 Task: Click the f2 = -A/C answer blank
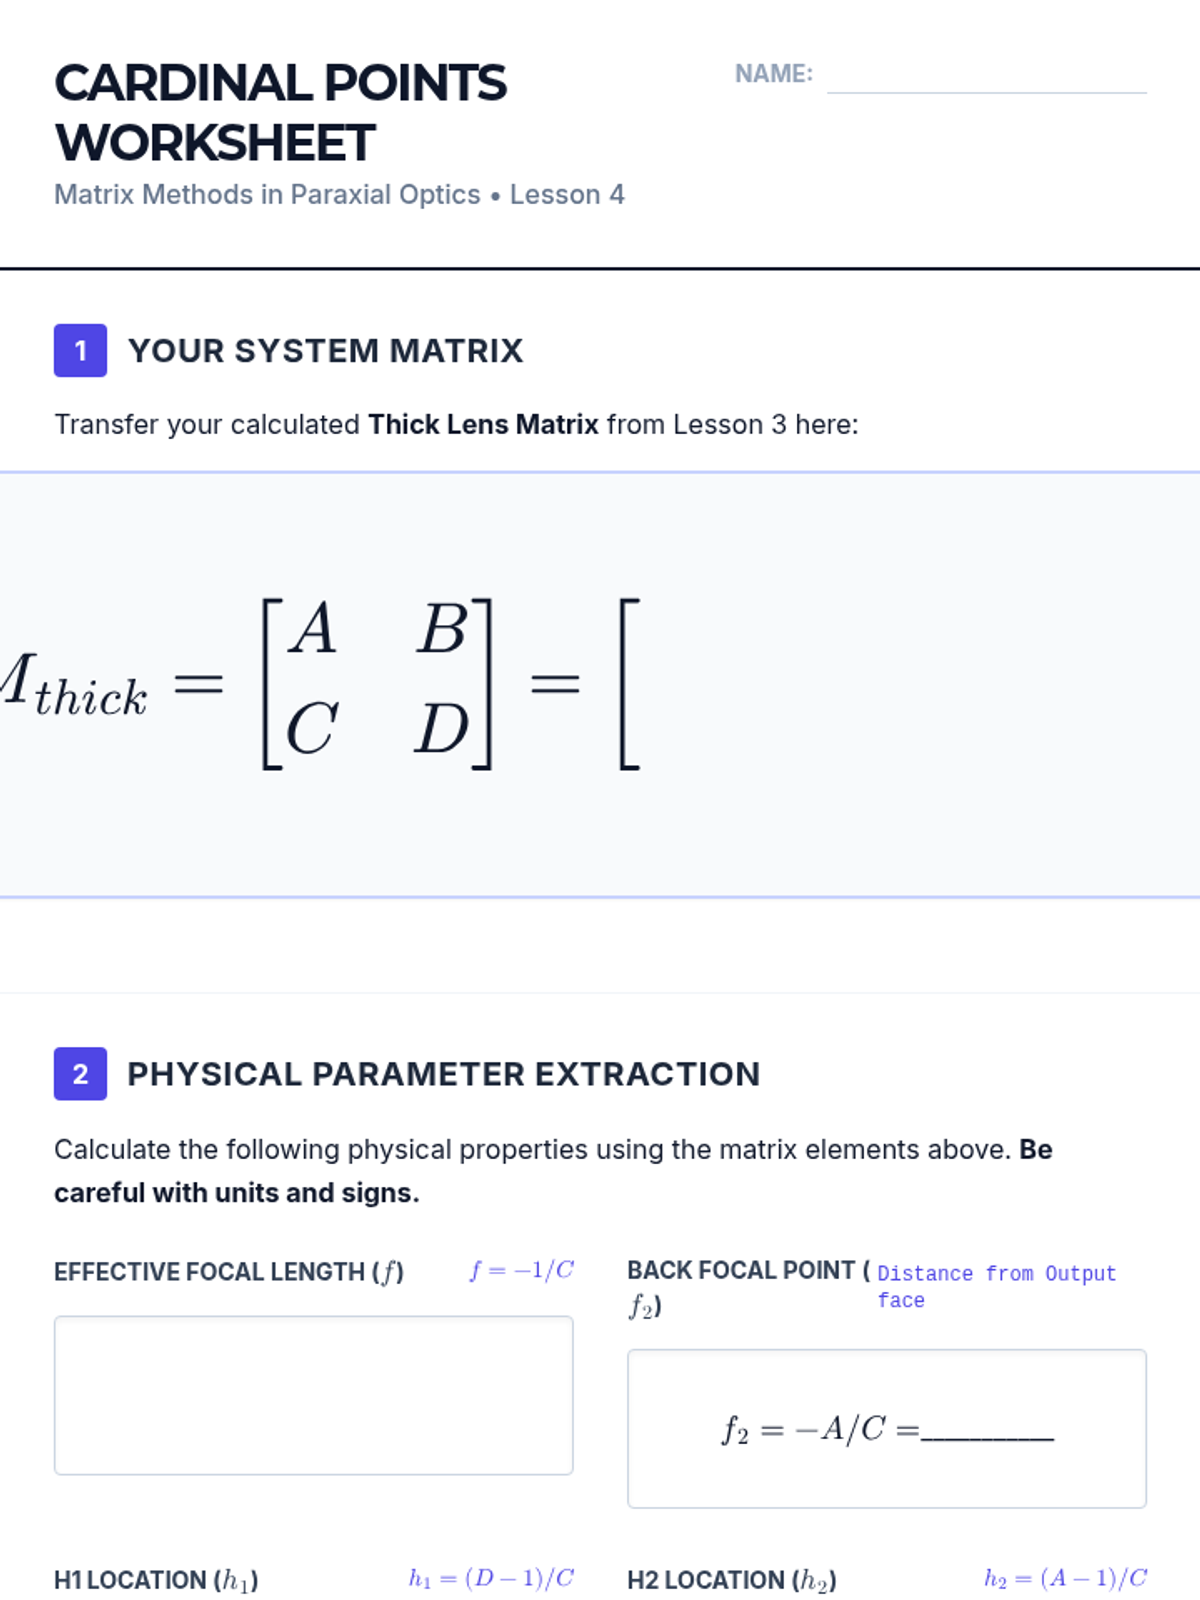(987, 1431)
